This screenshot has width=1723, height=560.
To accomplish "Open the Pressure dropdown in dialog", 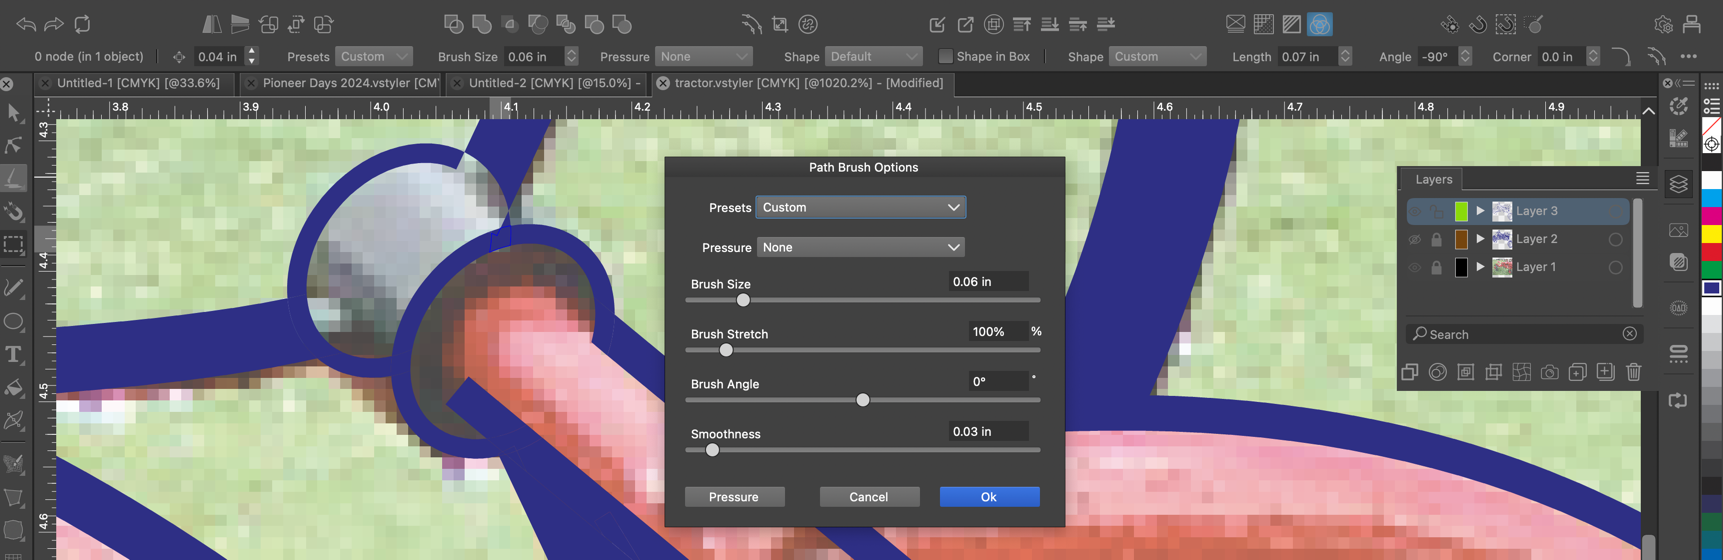I will point(860,247).
